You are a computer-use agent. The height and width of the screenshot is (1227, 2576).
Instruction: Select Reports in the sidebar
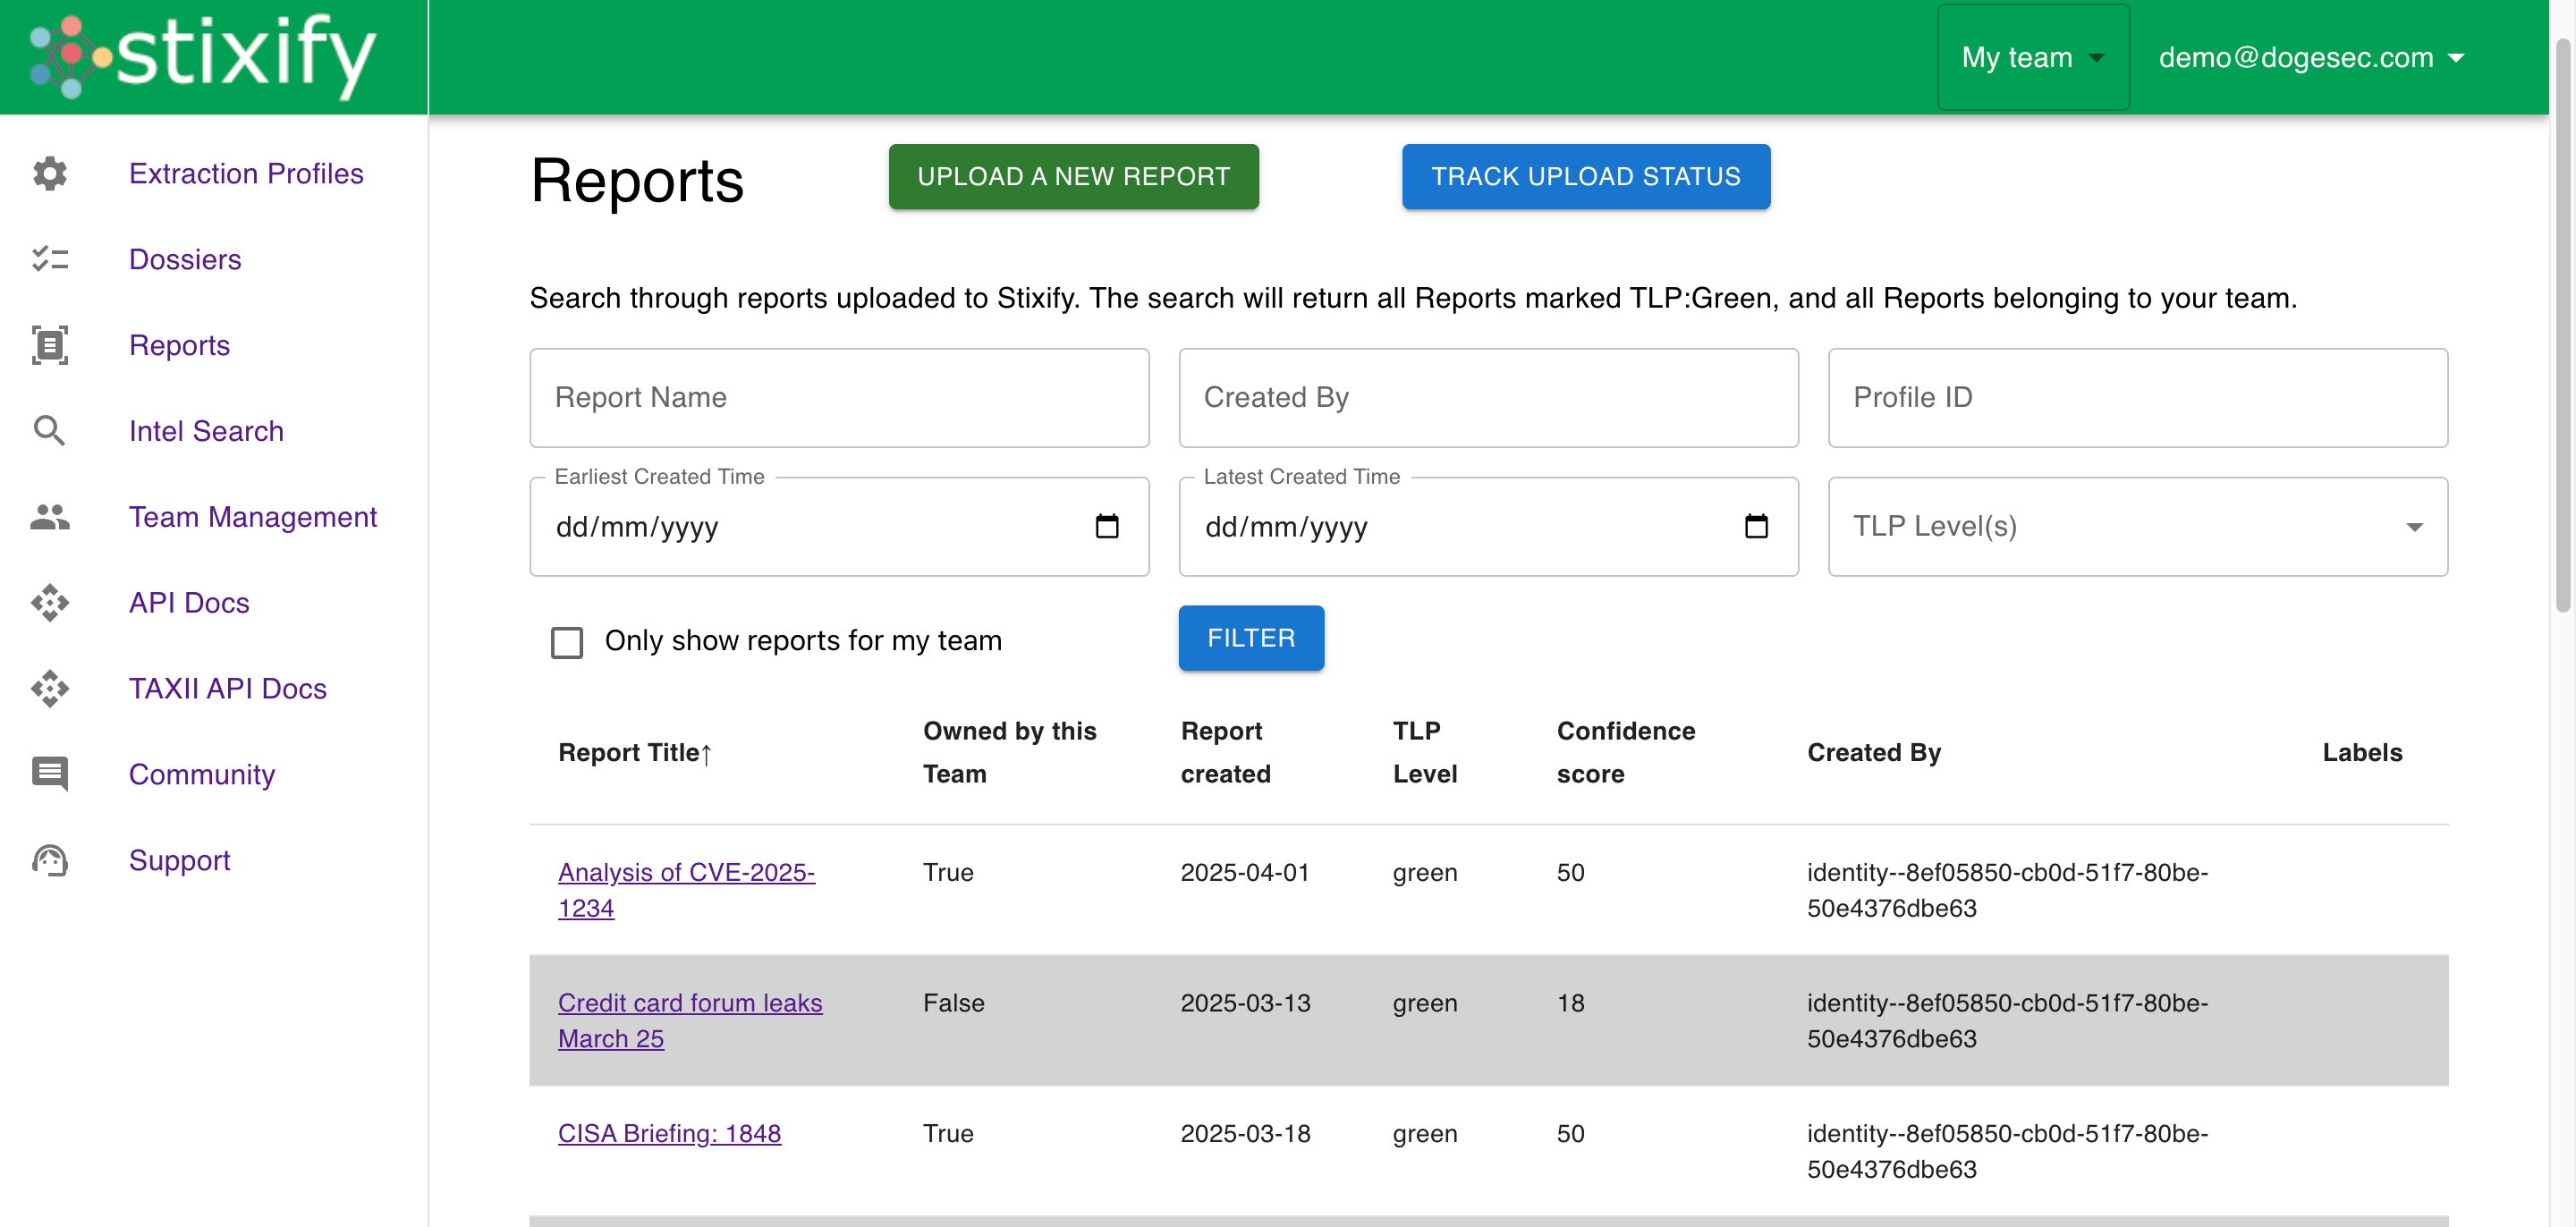pos(179,345)
